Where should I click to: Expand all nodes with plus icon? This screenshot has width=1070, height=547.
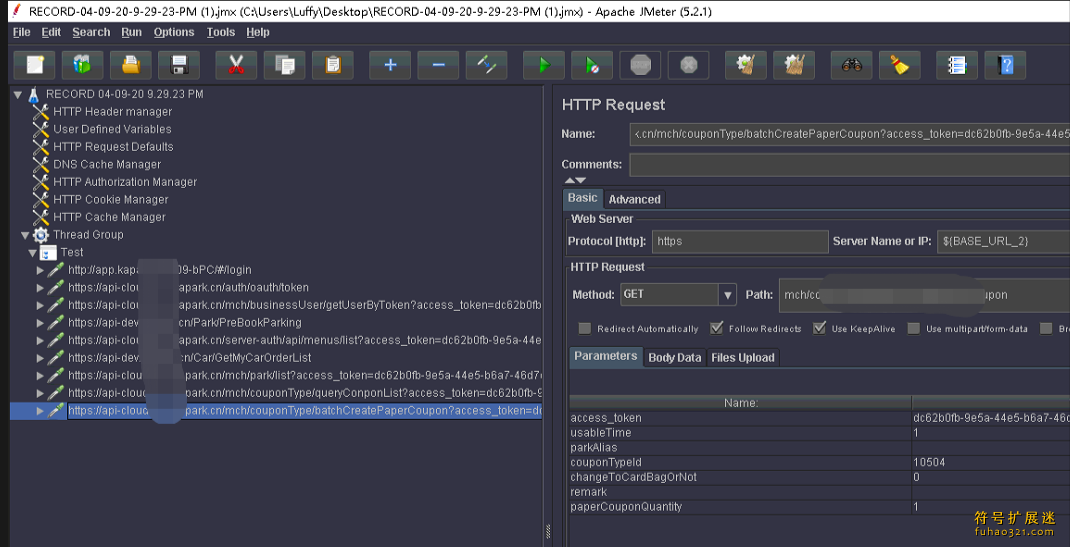[390, 65]
